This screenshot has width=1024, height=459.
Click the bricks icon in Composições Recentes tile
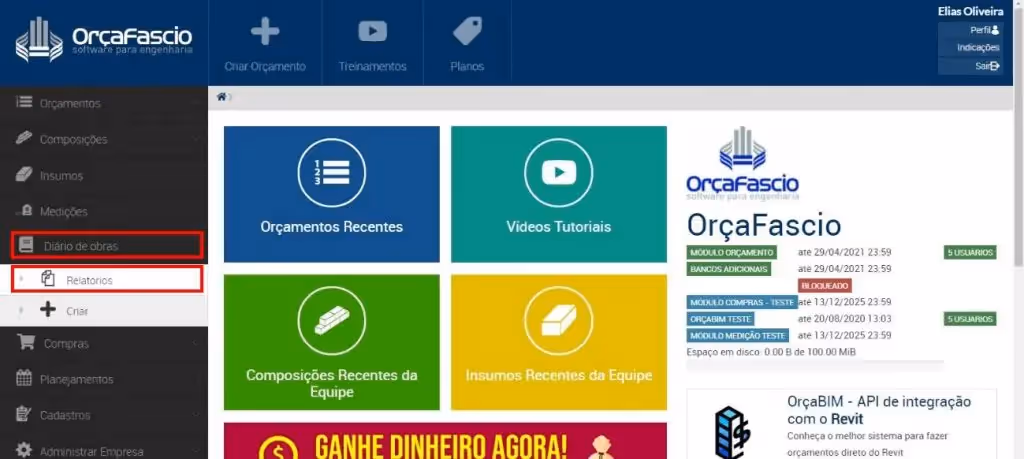(x=332, y=321)
